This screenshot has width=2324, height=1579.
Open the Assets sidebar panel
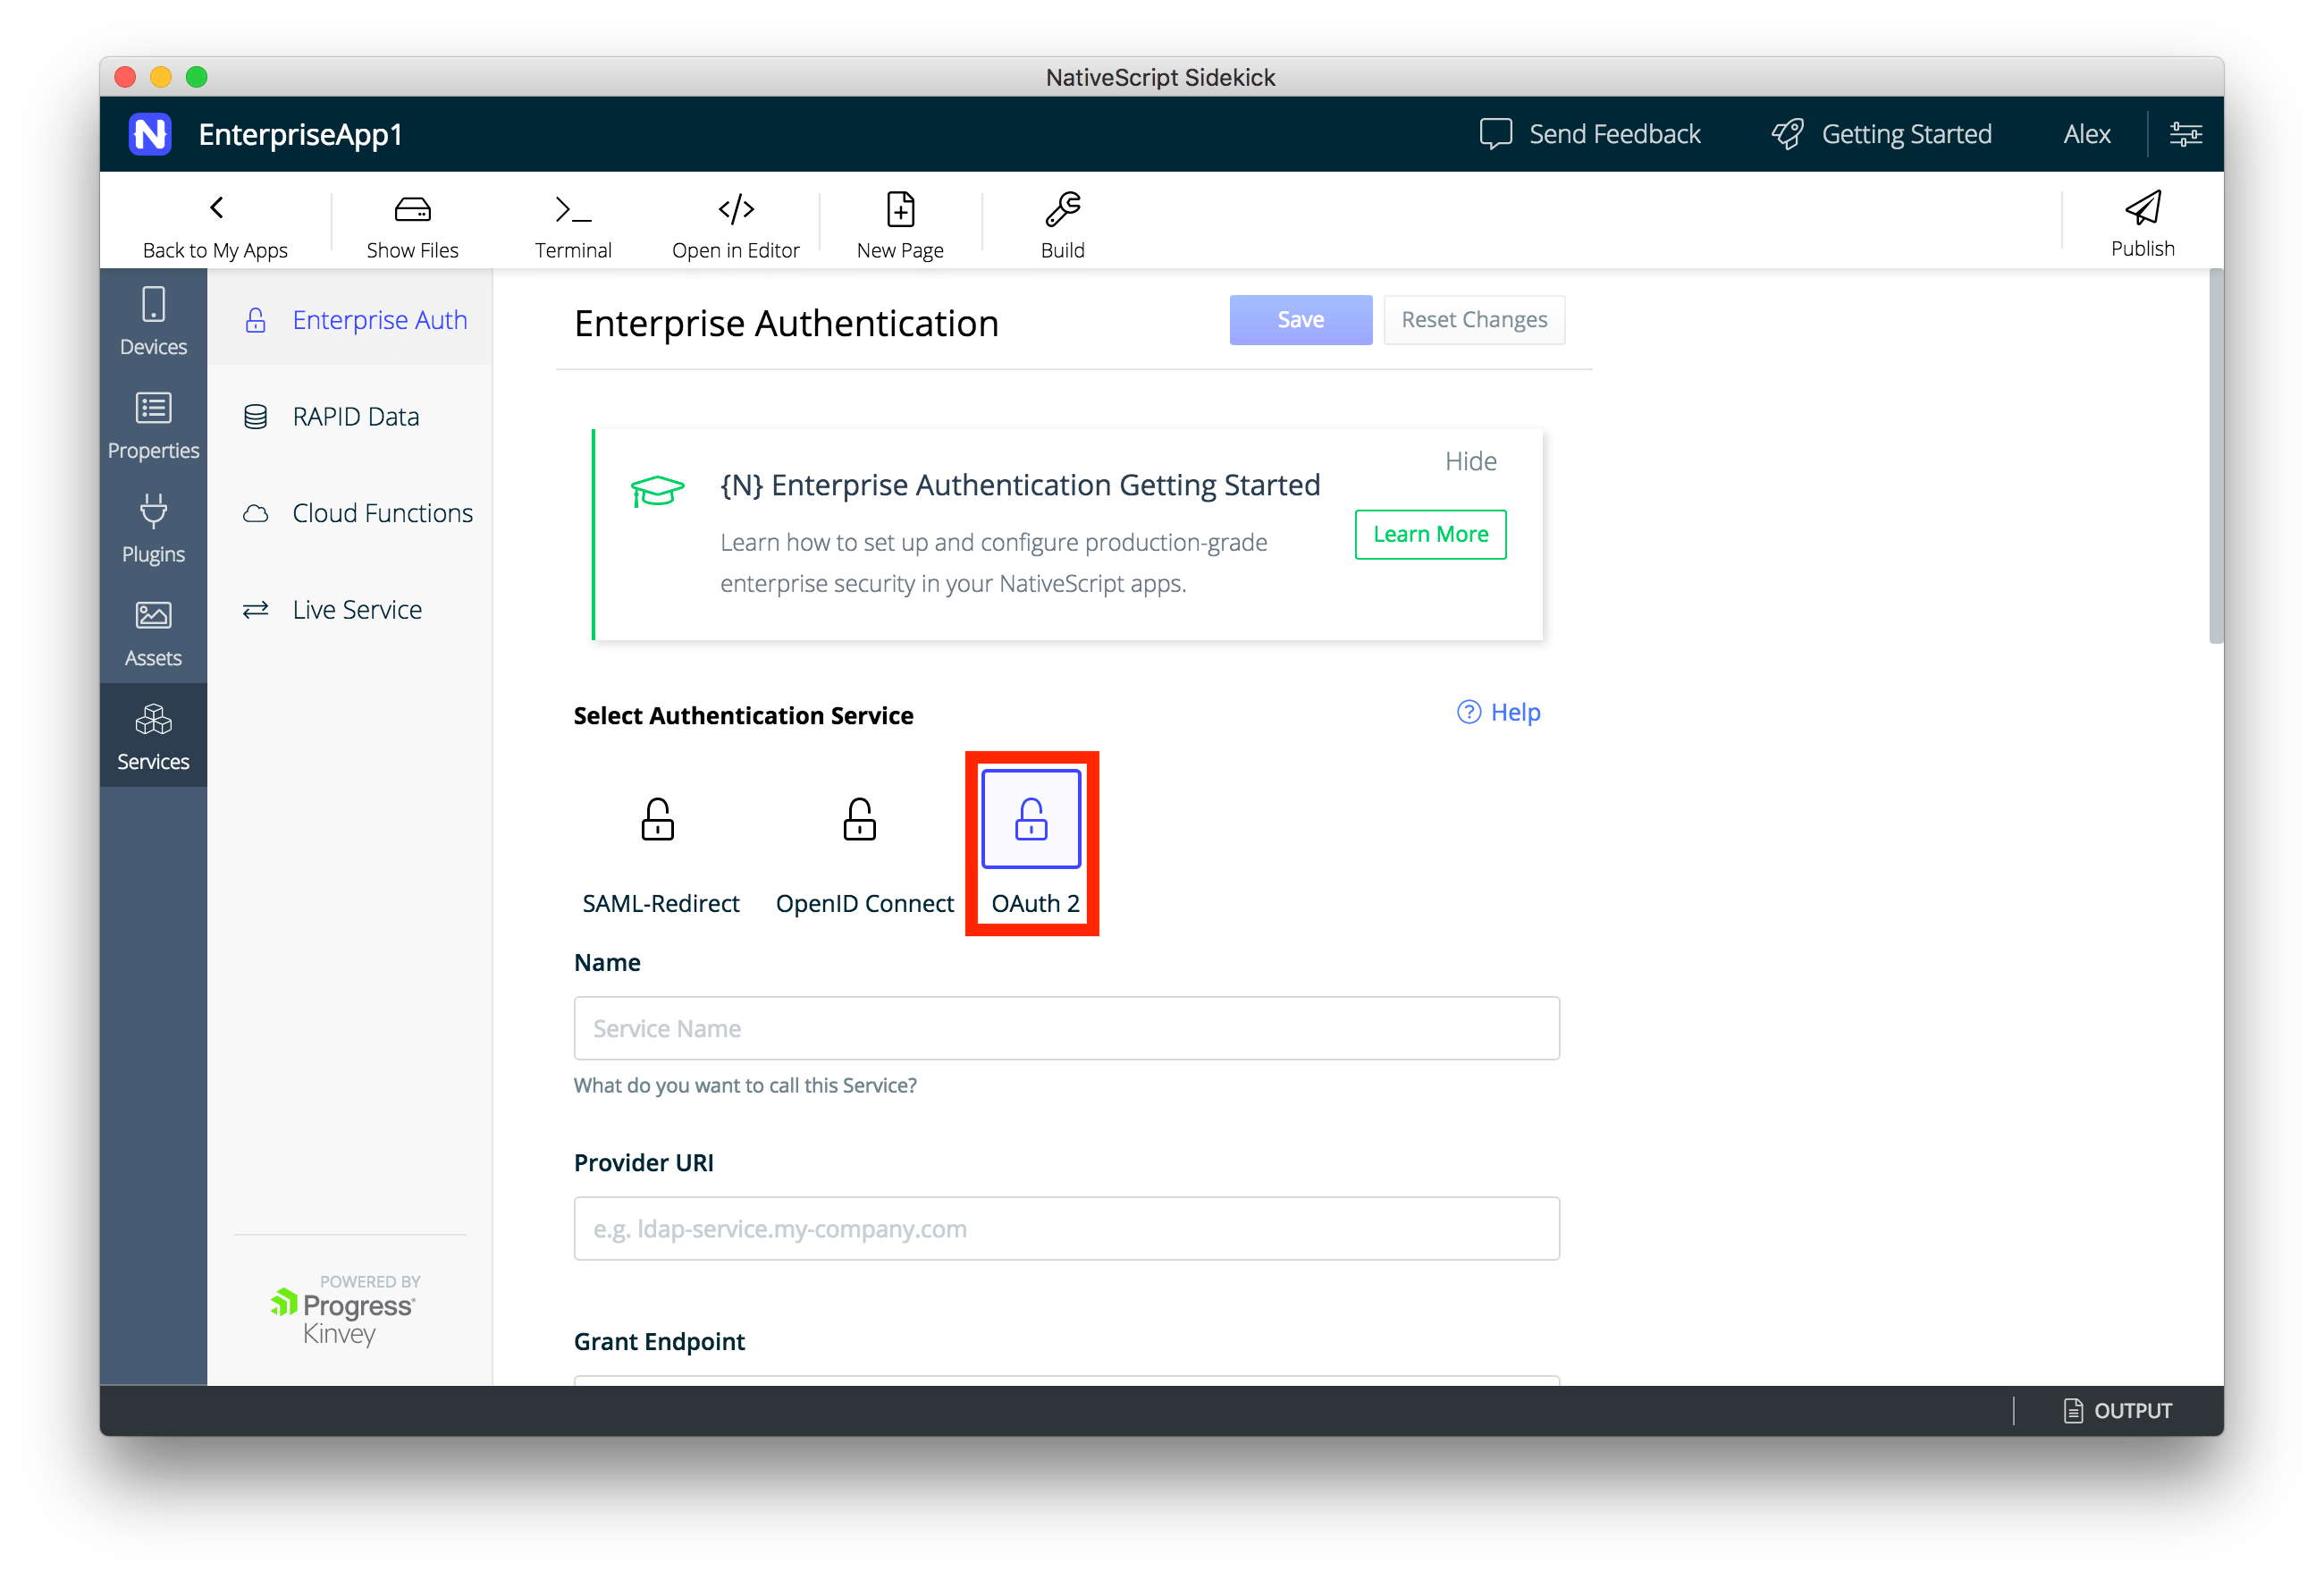click(x=153, y=632)
